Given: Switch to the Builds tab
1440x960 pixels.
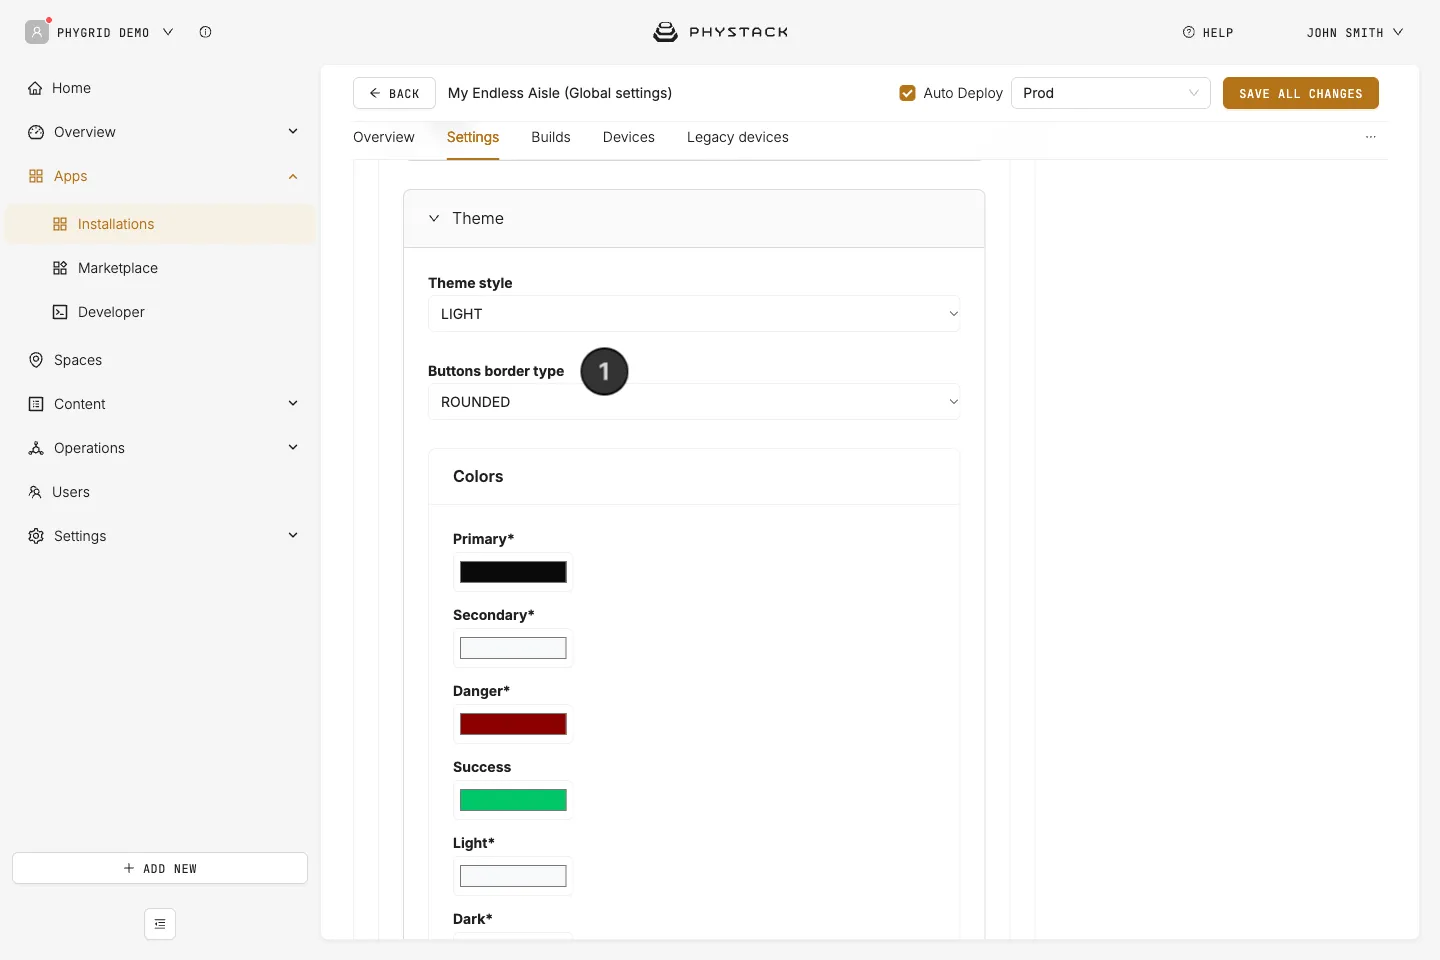Looking at the screenshot, I should tap(551, 137).
